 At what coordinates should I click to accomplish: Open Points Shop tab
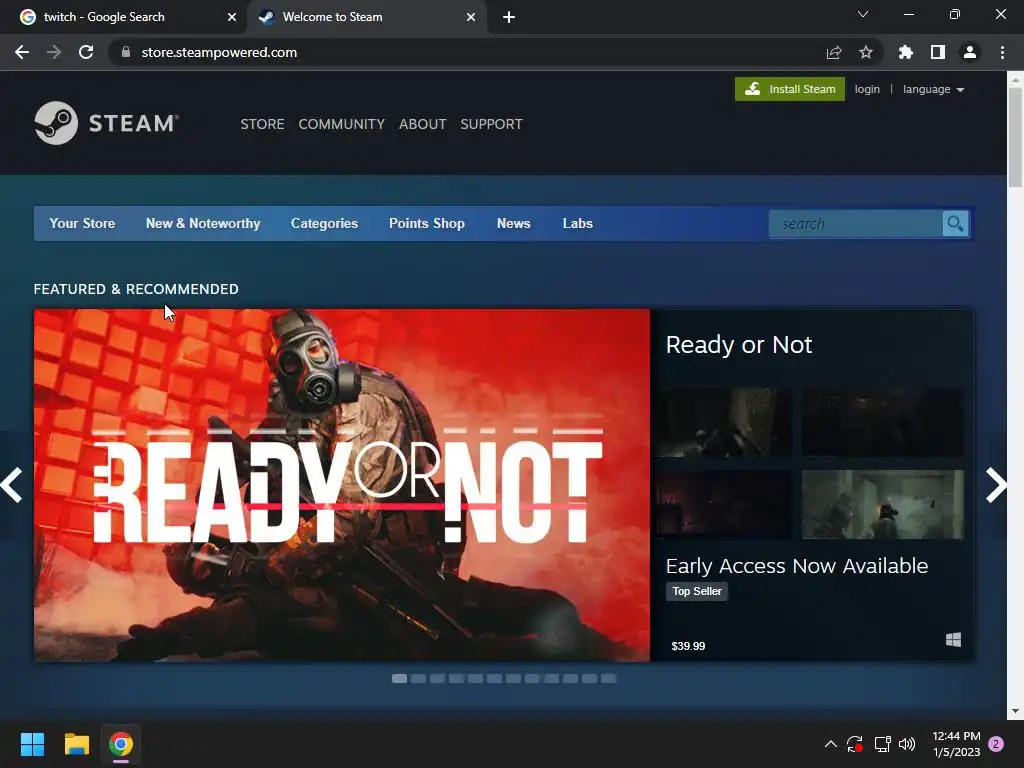coord(427,223)
